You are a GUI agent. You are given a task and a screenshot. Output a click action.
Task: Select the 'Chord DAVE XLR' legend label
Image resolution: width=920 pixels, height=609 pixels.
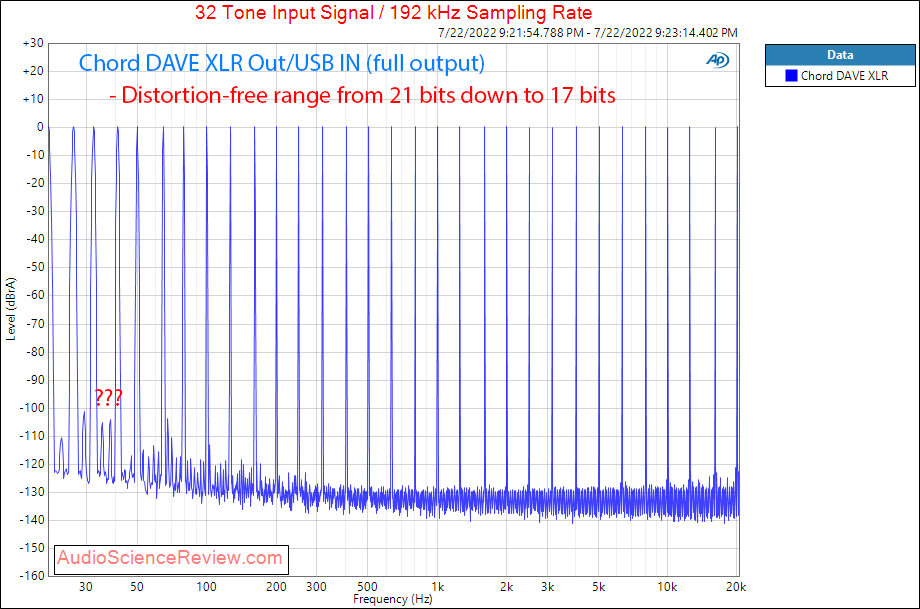[x=844, y=76]
